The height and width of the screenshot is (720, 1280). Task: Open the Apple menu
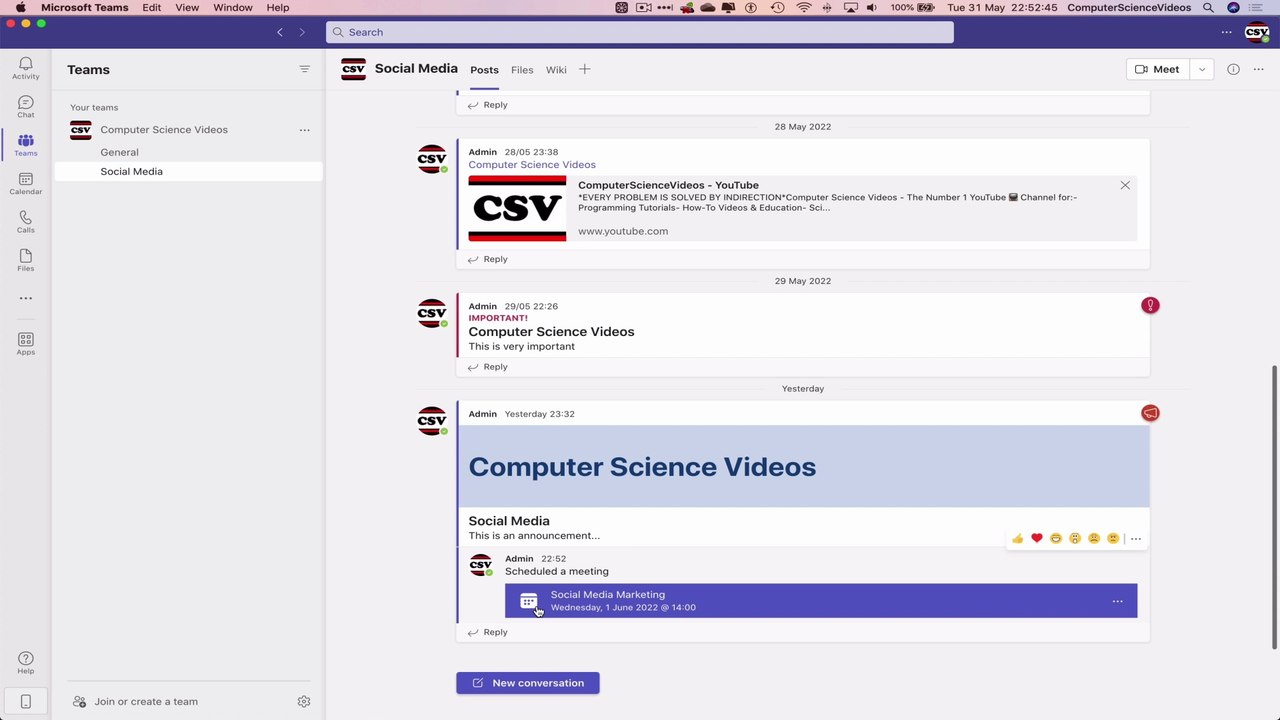20,8
